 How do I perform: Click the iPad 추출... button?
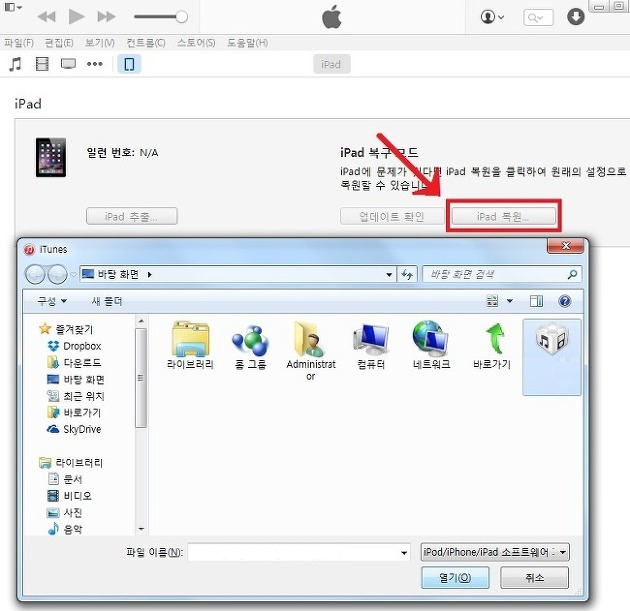pyautogui.click(x=132, y=217)
